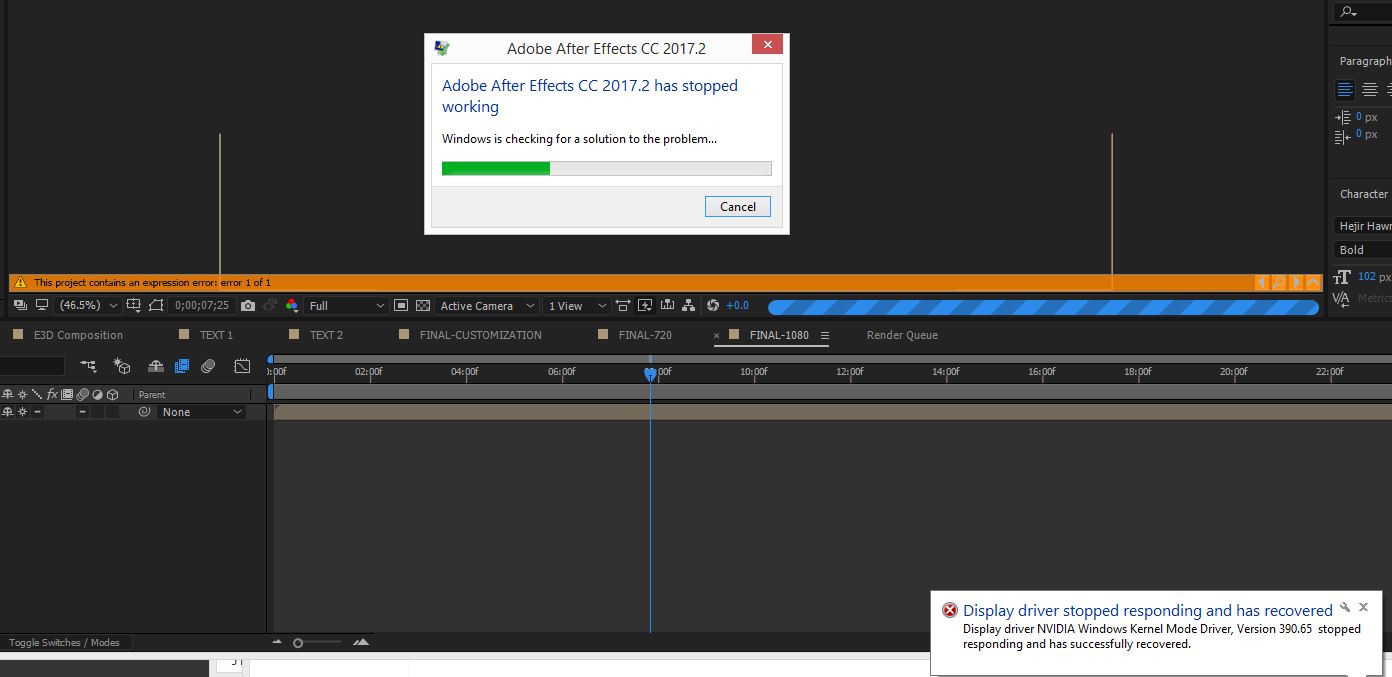Click the fx effects column header icon
Viewport: 1392px width, 677px height.
click(x=52, y=394)
